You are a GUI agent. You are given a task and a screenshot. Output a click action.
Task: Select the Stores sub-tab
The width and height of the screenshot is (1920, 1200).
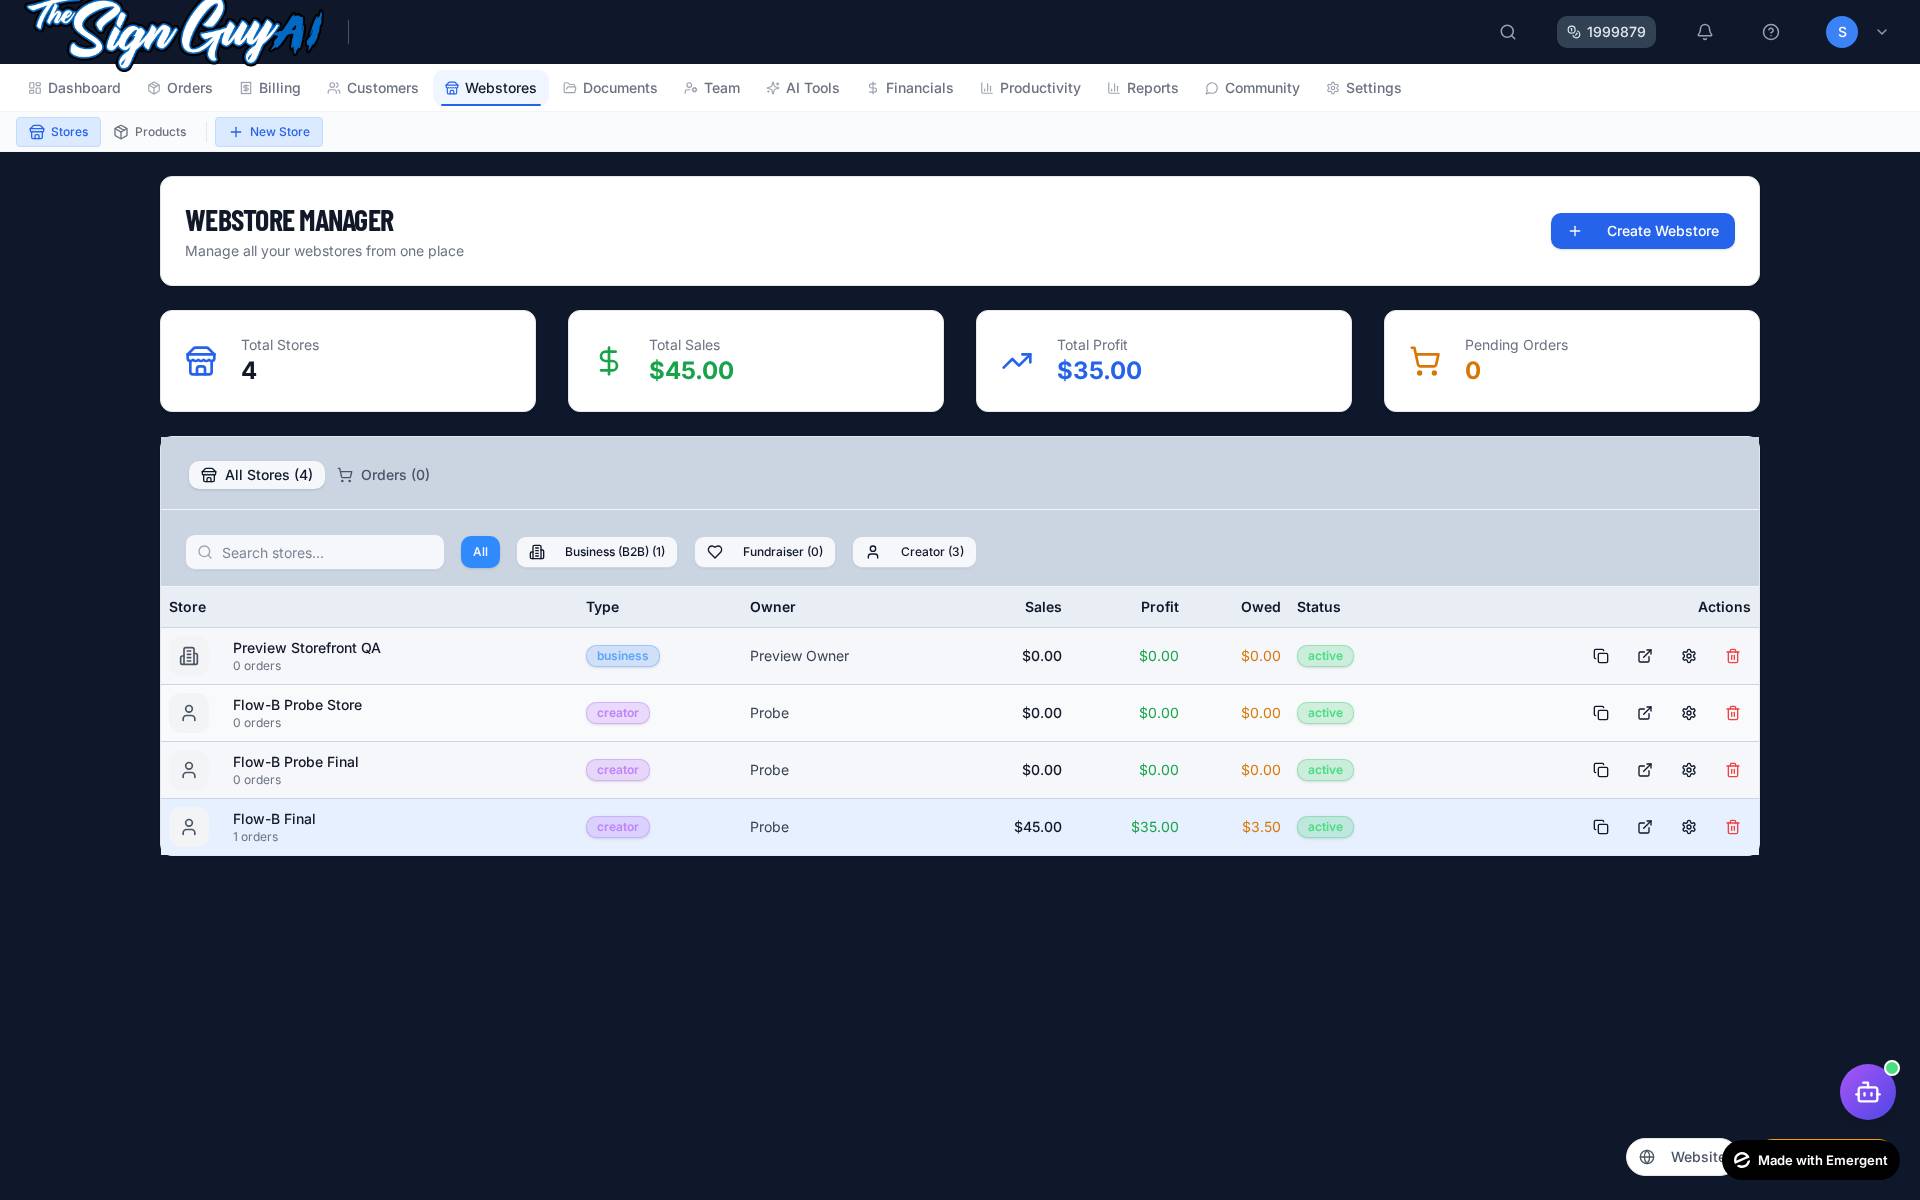point(58,132)
